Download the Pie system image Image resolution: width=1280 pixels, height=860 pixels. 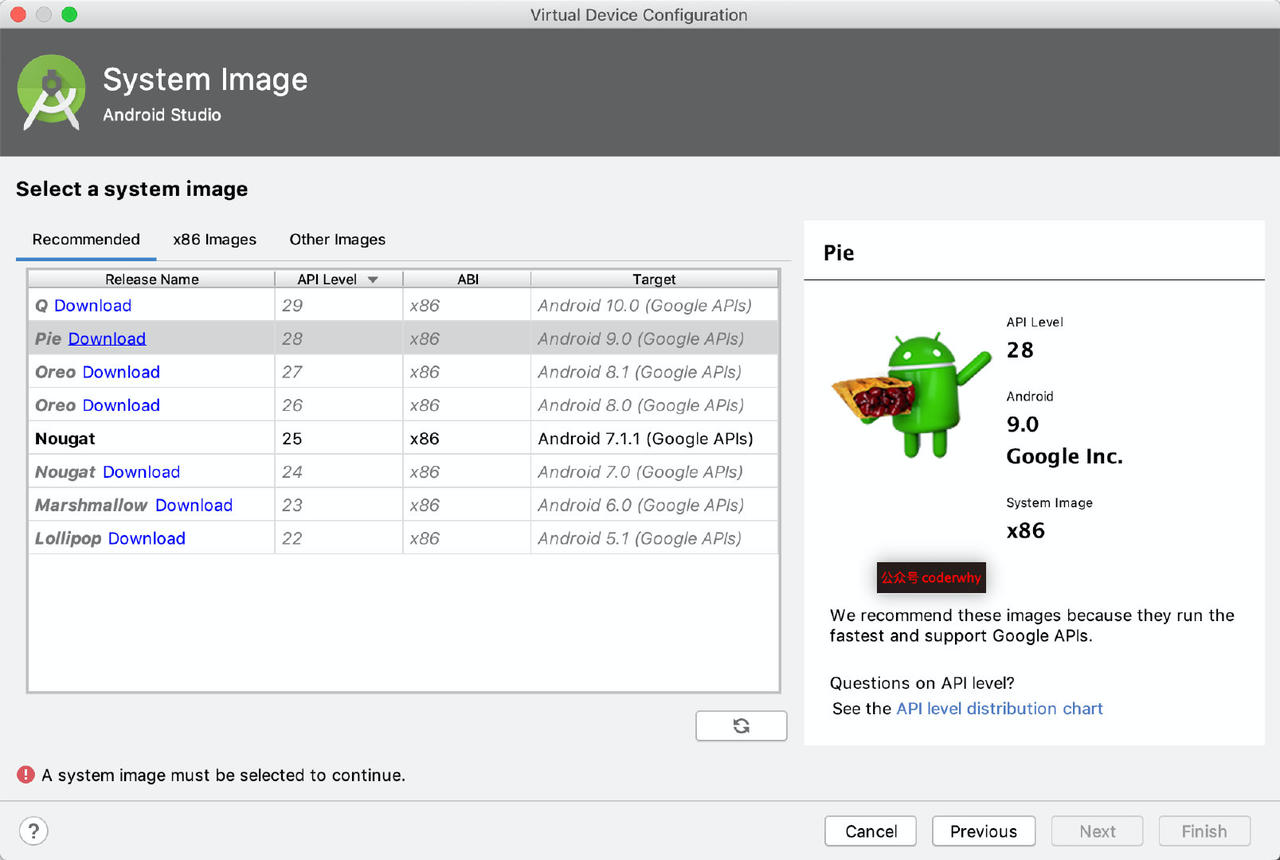point(107,339)
